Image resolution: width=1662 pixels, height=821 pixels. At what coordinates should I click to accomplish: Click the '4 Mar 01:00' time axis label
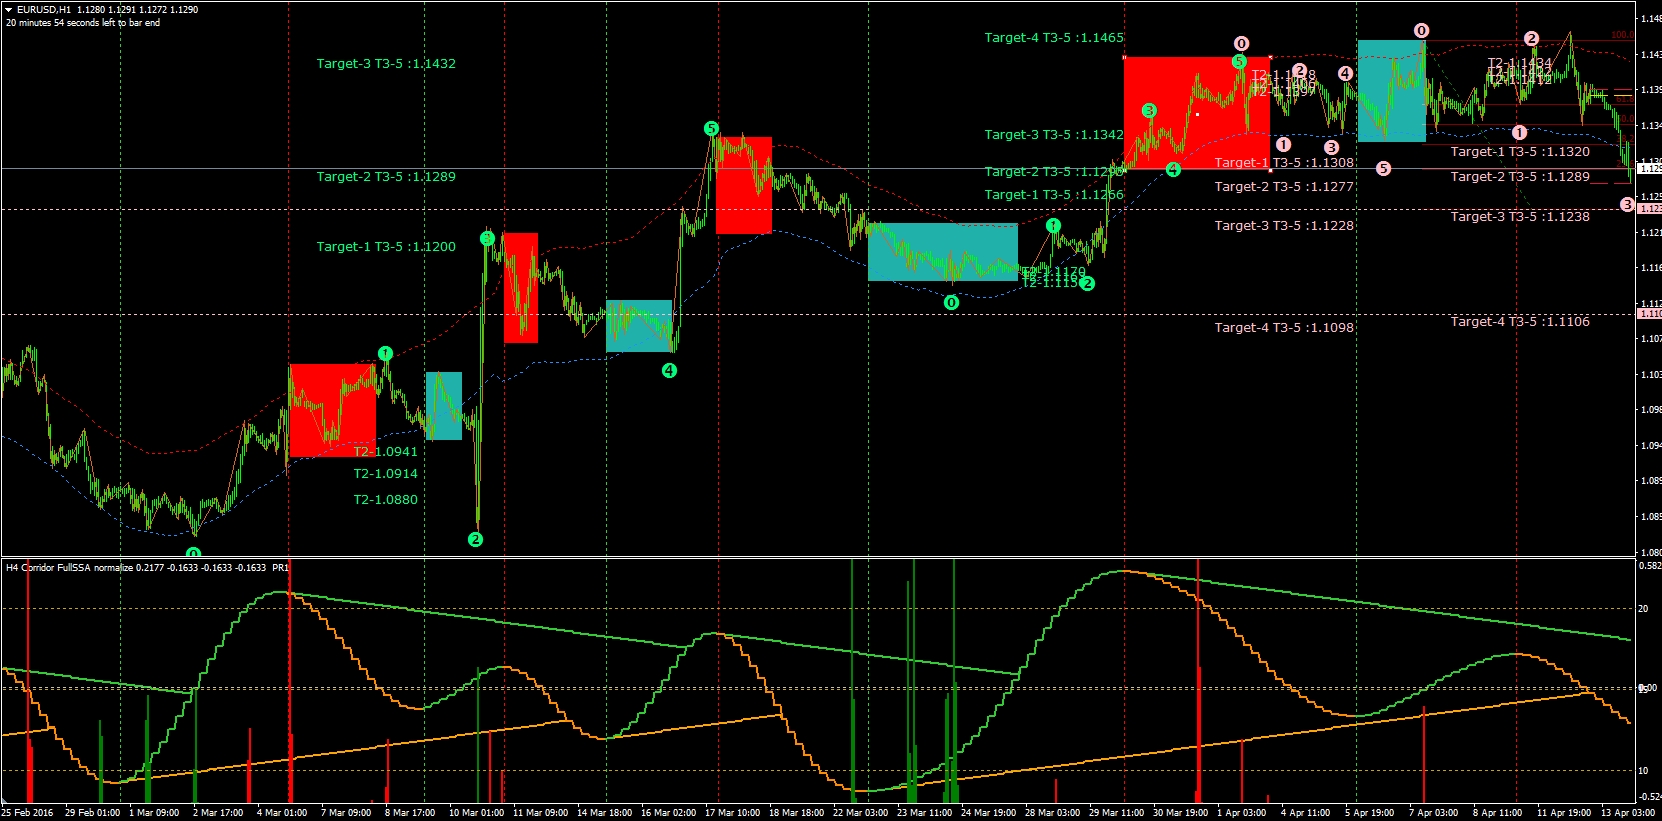click(x=282, y=813)
